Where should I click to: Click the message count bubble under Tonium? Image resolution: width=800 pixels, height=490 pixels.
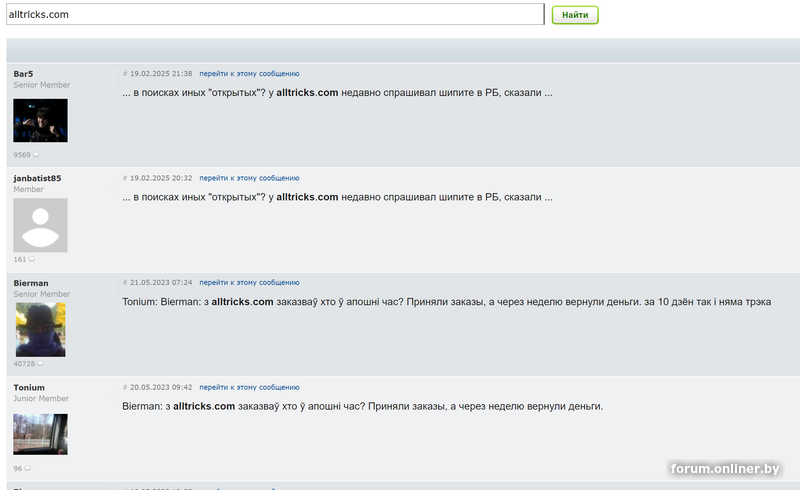[28, 468]
